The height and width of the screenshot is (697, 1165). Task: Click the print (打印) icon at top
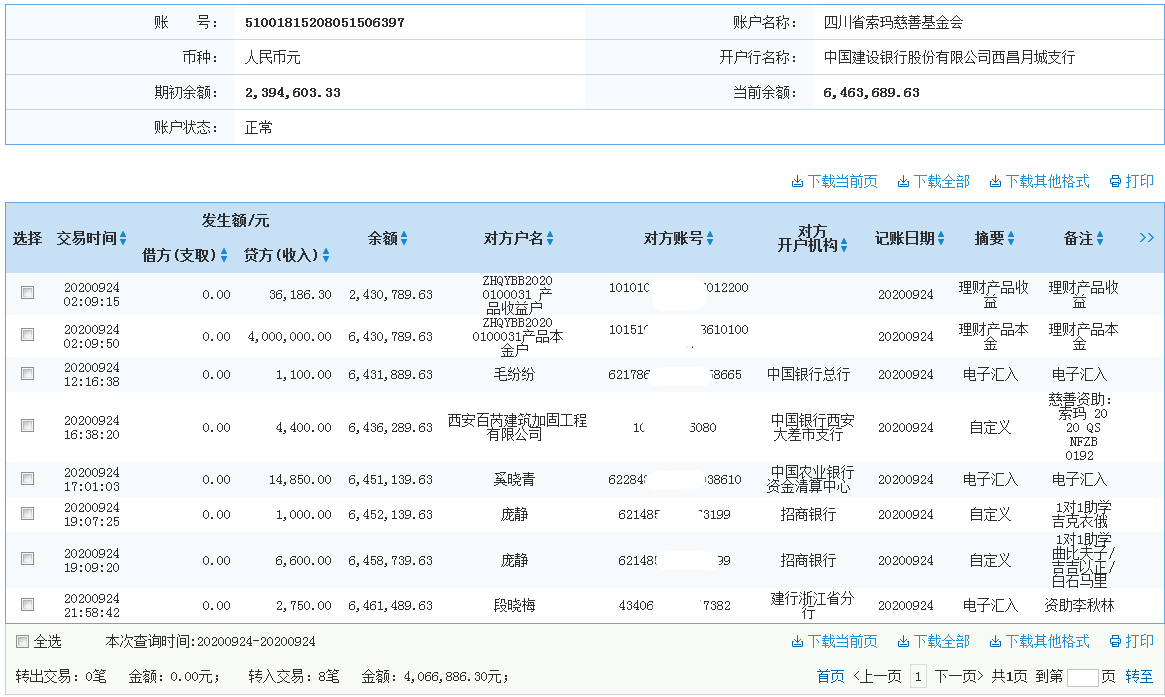point(1131,181)
